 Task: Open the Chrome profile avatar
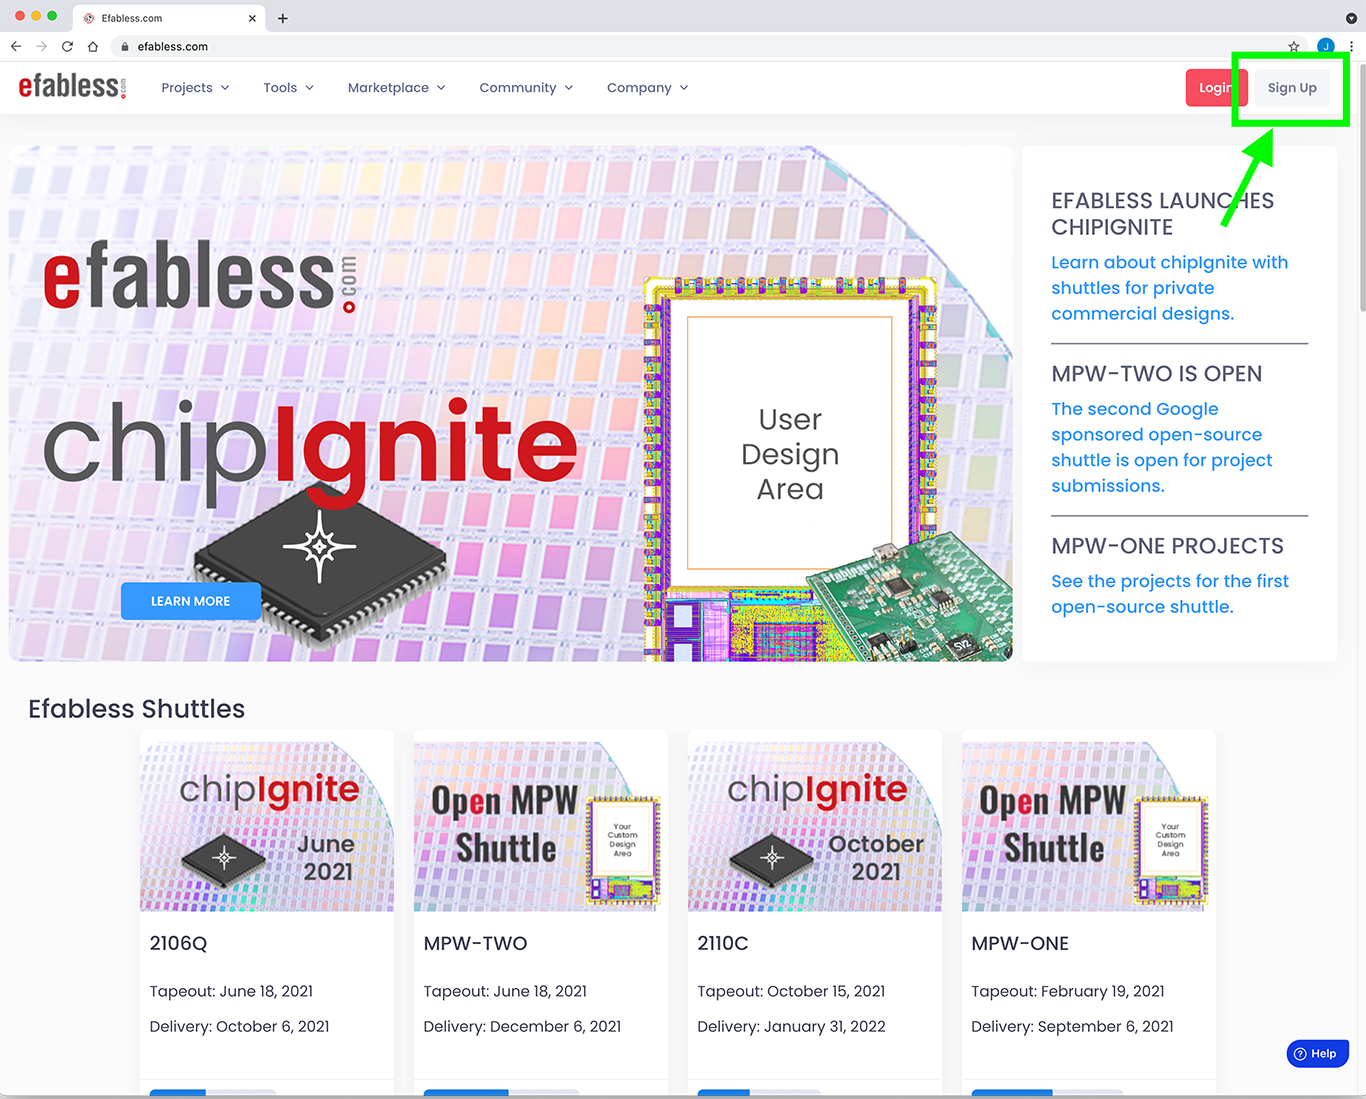click(x=1326, y=46)
